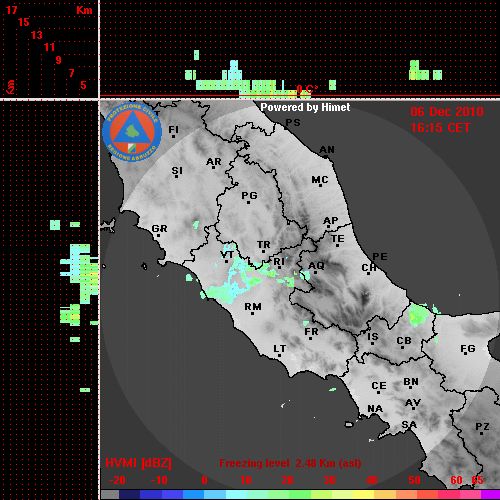This screenshot has width=500, height=500.
Task: Click the TE city label
Action: (338, 239)
